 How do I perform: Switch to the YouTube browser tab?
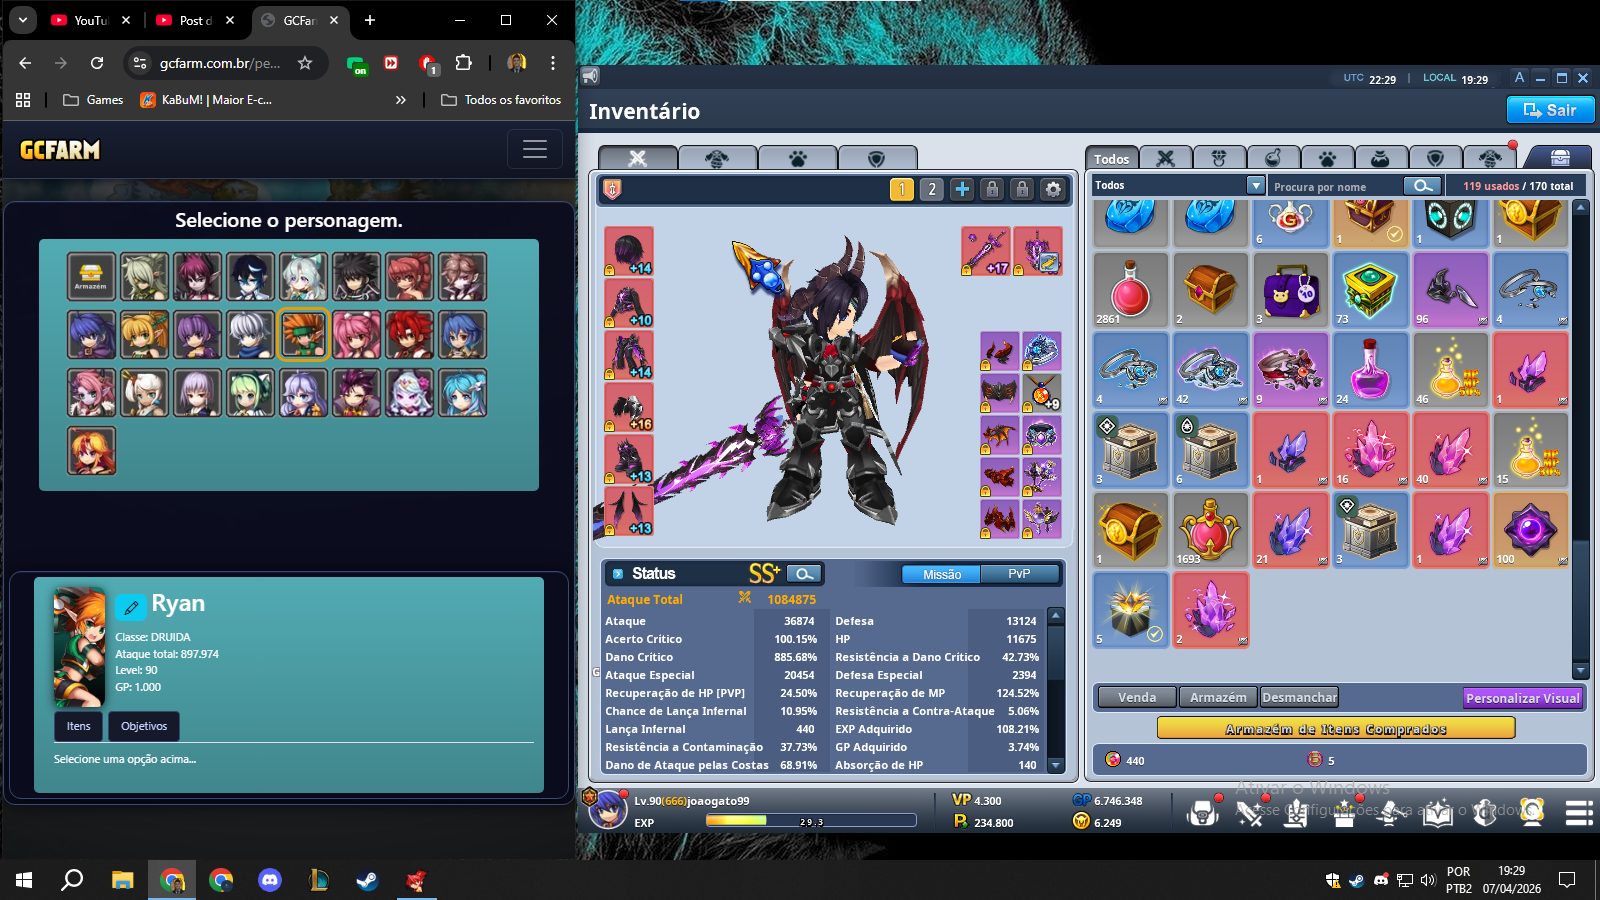[91, 20]
